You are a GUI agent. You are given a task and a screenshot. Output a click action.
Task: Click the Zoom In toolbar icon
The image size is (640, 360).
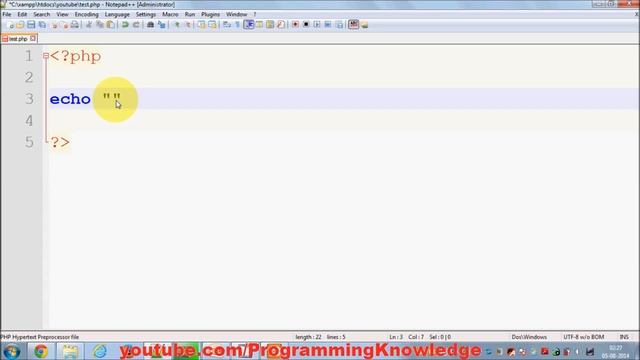(177, 25)
